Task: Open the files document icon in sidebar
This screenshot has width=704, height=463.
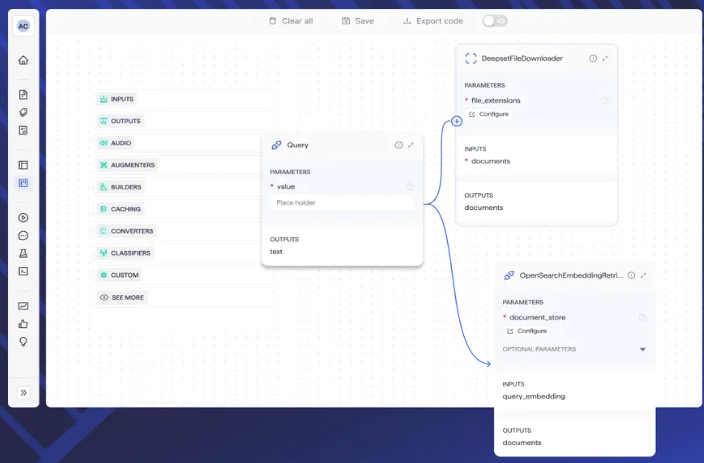Action: click(23, 94)
